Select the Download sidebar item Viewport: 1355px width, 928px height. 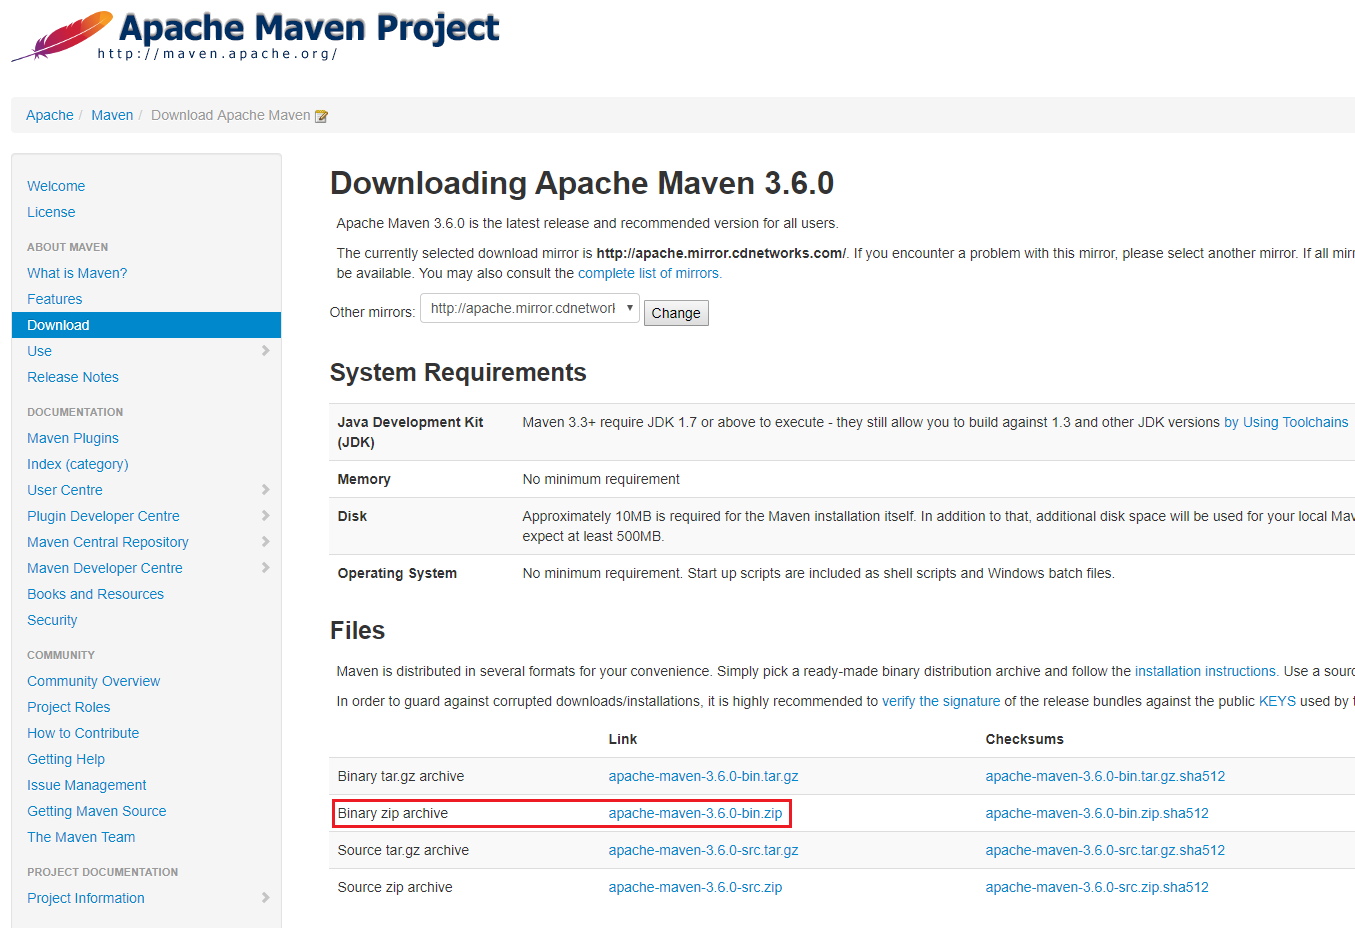tap(146, 325)
